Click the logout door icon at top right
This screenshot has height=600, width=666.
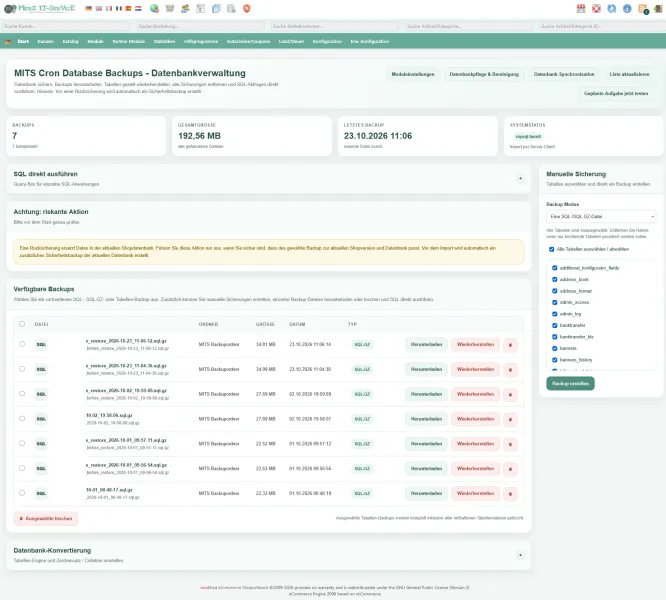pos(658,8)
